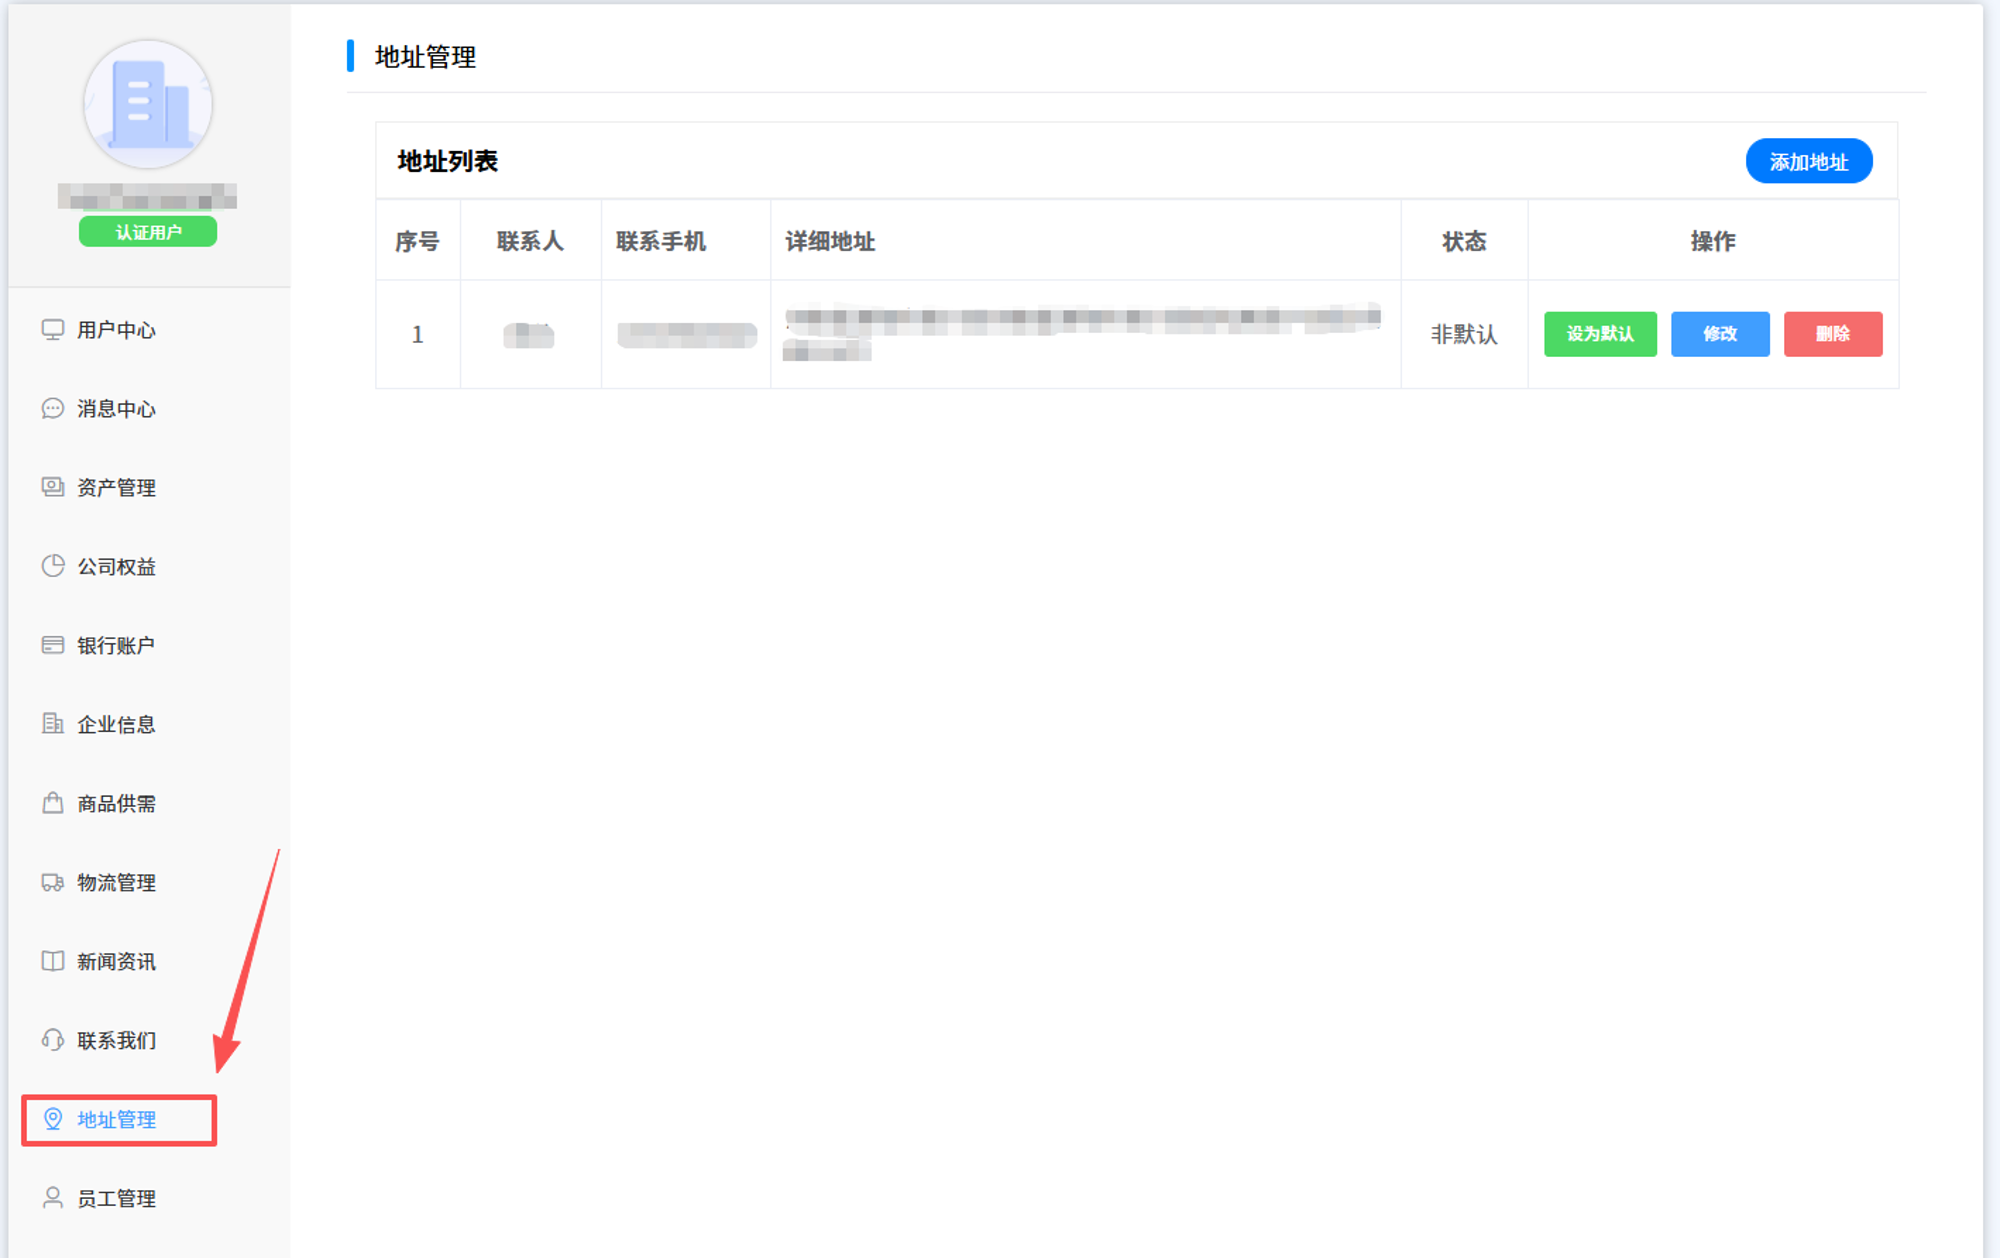Click the building icon for 企业信息

(53, 724)
